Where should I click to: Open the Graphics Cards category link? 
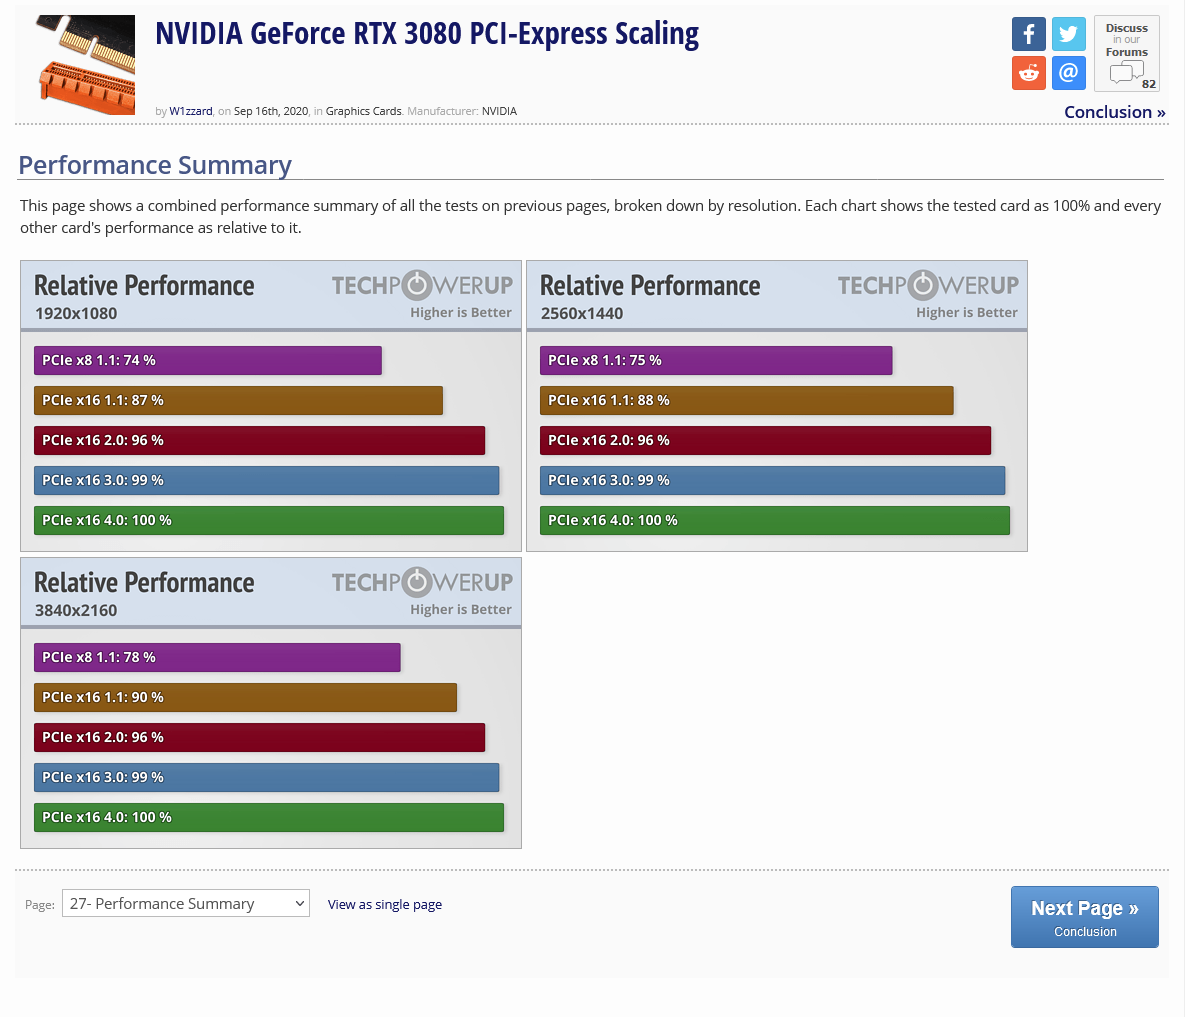coord(363,111)
